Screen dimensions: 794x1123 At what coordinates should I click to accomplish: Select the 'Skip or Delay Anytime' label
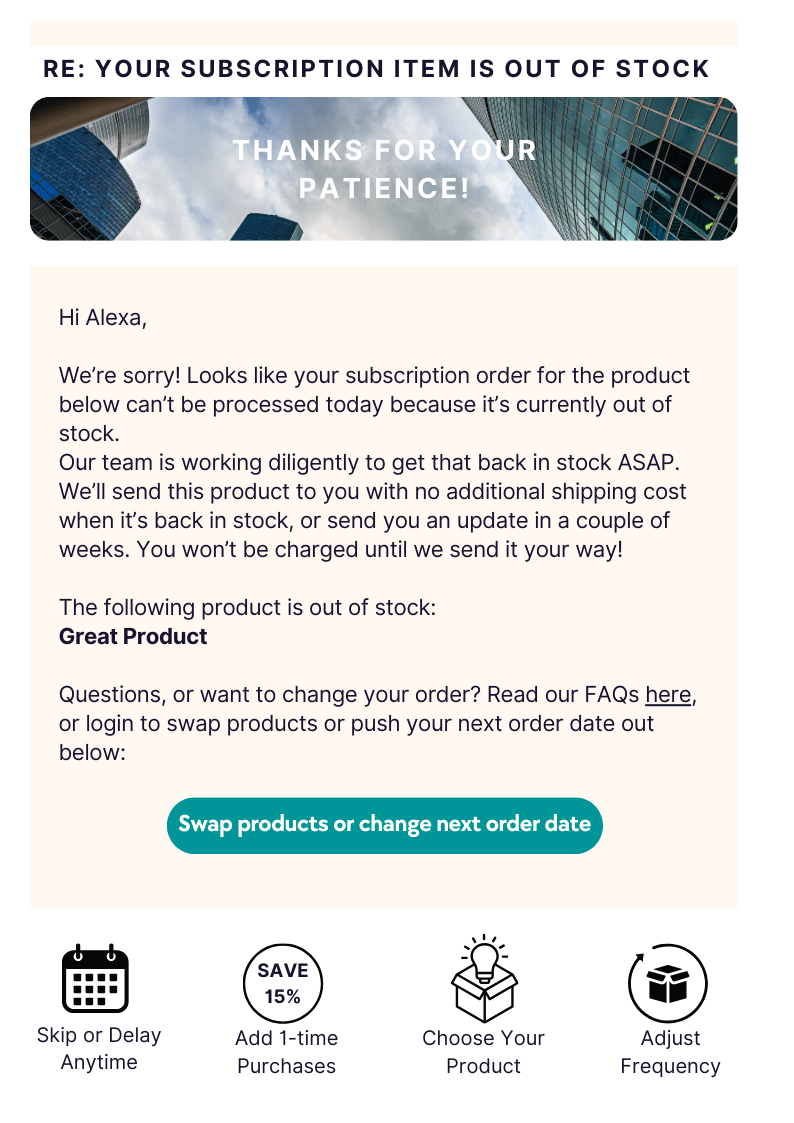pyautogui.click(x=99, y=1049)
